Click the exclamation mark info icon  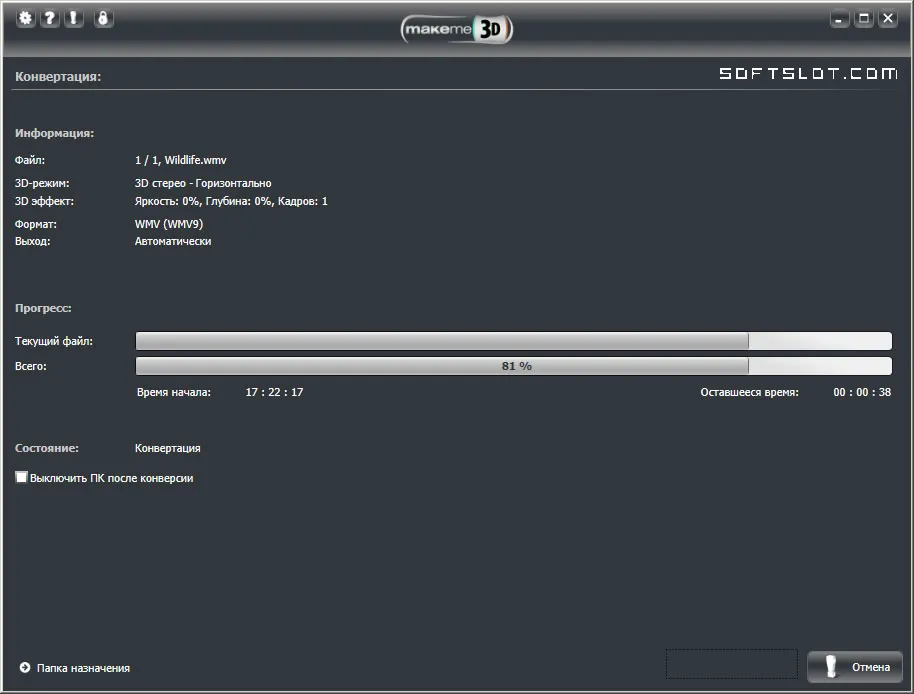73,18
